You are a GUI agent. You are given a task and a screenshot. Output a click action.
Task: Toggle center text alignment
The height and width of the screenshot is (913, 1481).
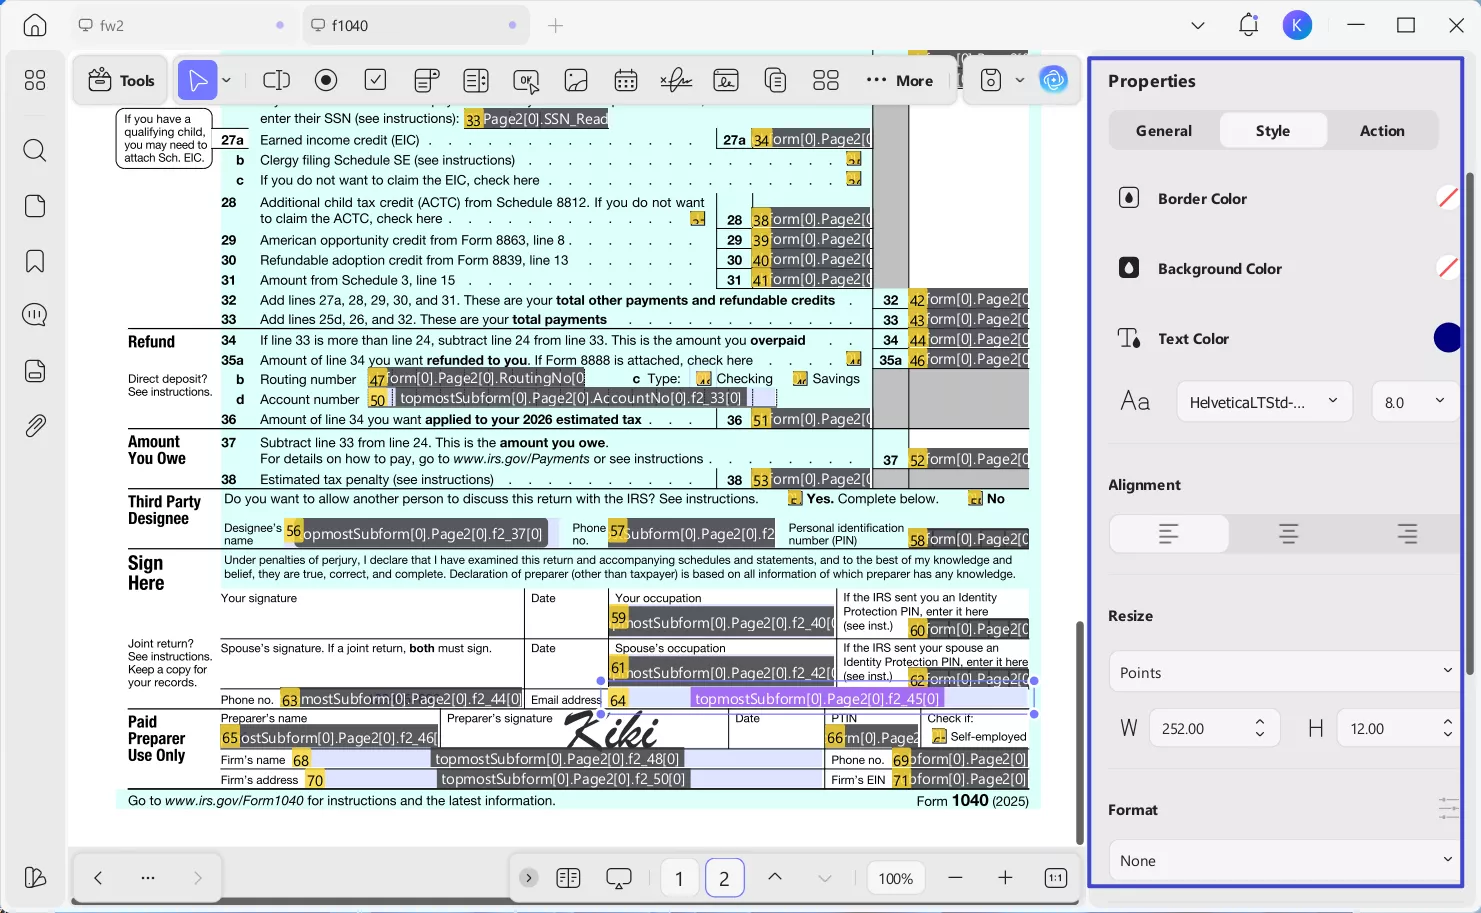pyautogui.click(x=1288, y=533)
